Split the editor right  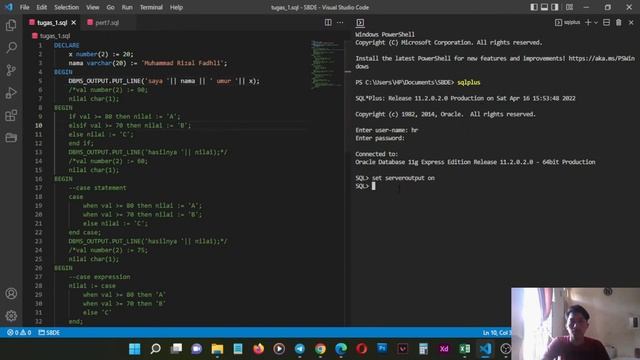point(328,22)
